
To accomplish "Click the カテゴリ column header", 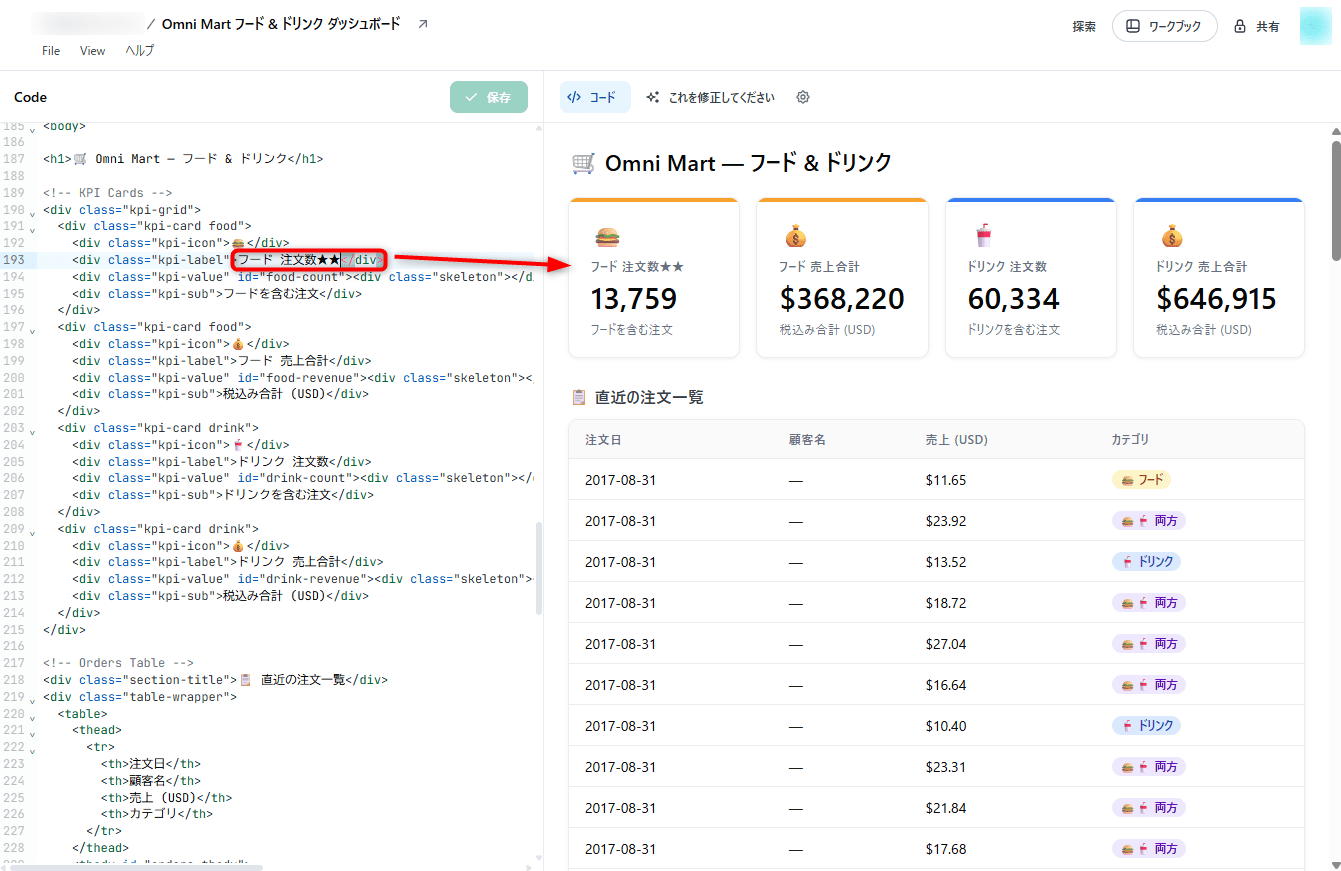I will click(1130, 440).
